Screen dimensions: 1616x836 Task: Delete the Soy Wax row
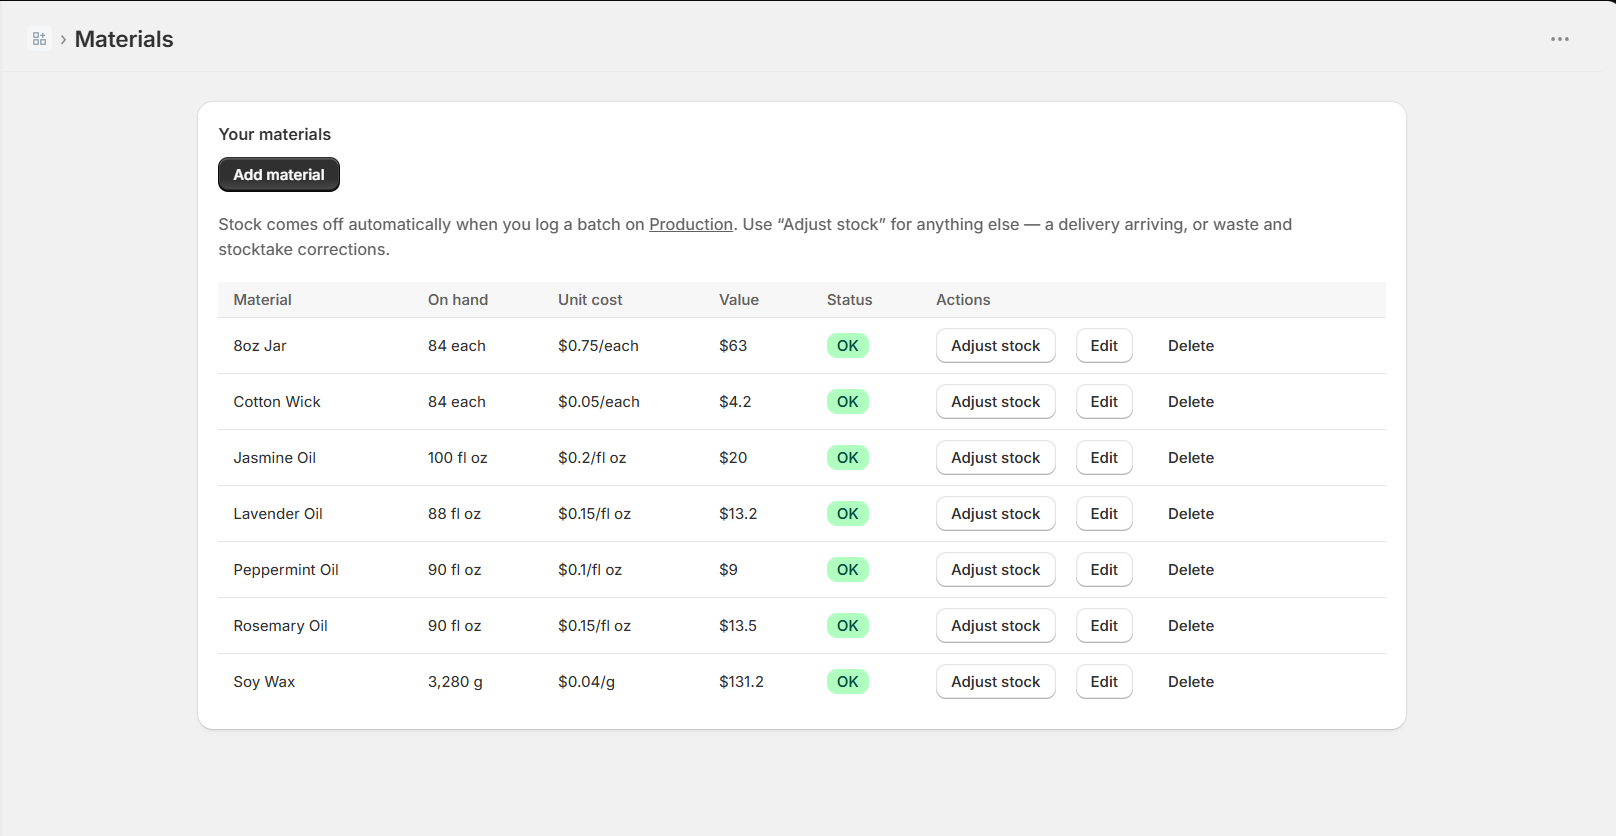(1191, 681)
